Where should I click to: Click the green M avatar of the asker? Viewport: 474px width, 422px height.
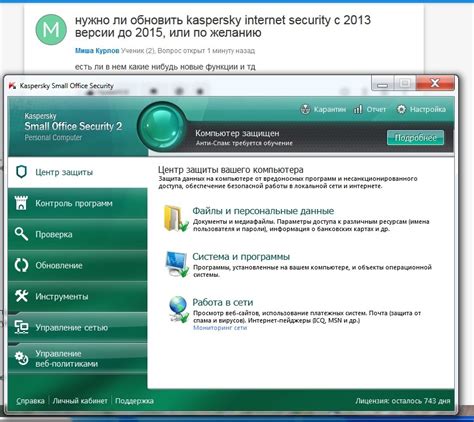(51, 30)
